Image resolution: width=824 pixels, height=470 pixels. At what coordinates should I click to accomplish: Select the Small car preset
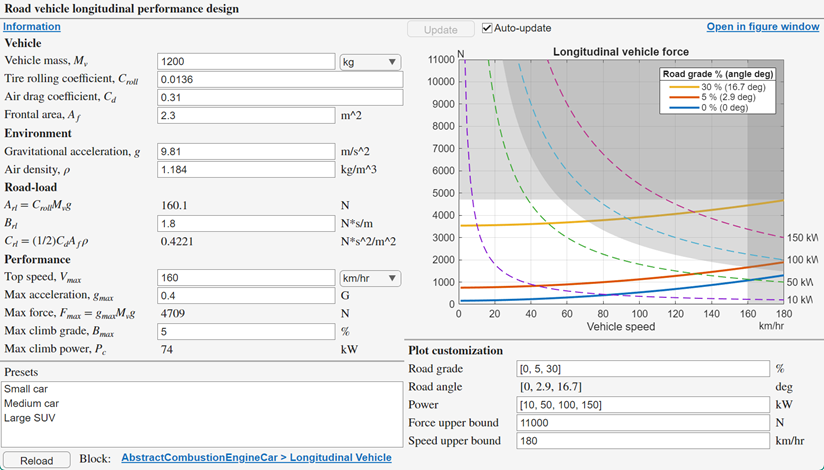(26, 389)
